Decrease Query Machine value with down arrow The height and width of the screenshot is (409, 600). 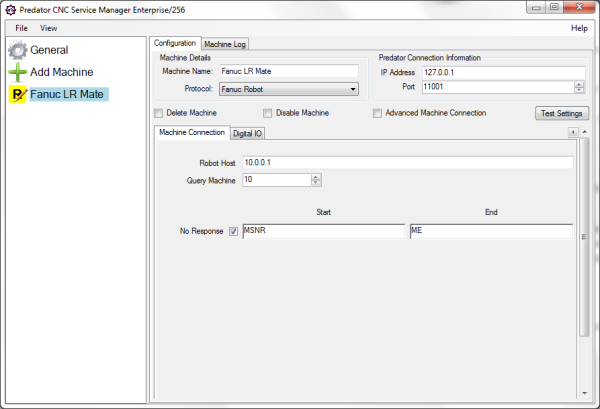316,184
